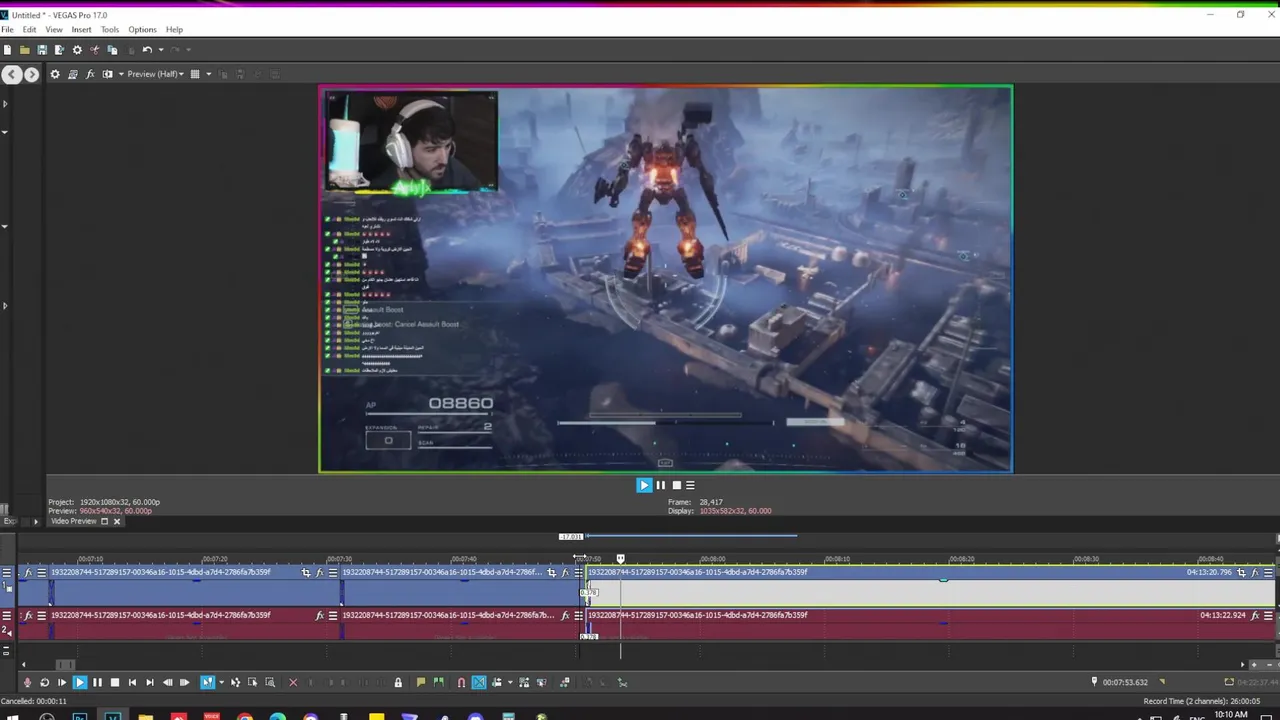Open Project Properties gear in main toolbar
This screenshot has height=720, width=1280.
point(77,50)
